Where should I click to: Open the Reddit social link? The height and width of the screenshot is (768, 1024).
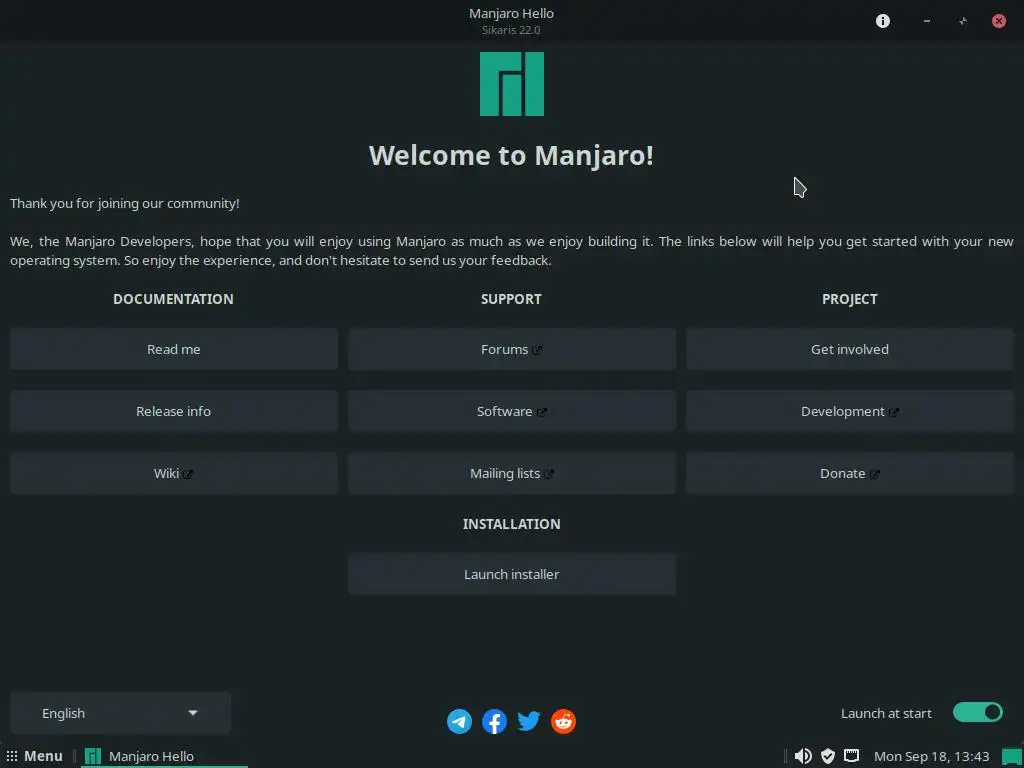click(564, 722)
